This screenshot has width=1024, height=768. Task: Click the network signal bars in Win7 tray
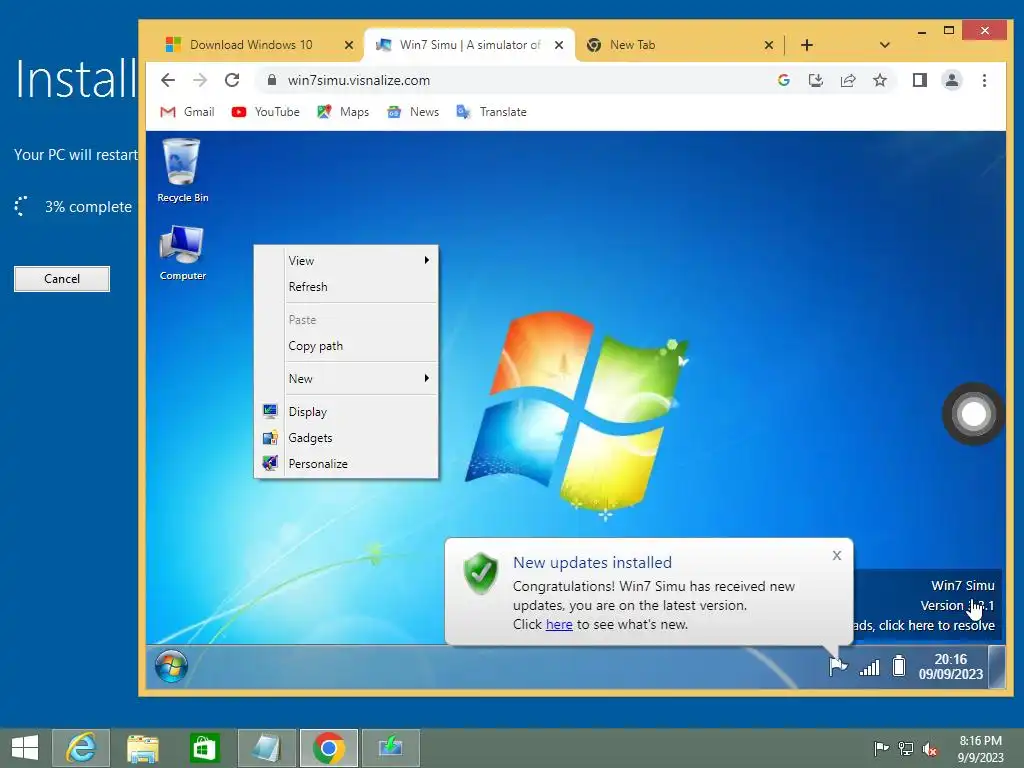pyautogui.click(x=869, y=667)
